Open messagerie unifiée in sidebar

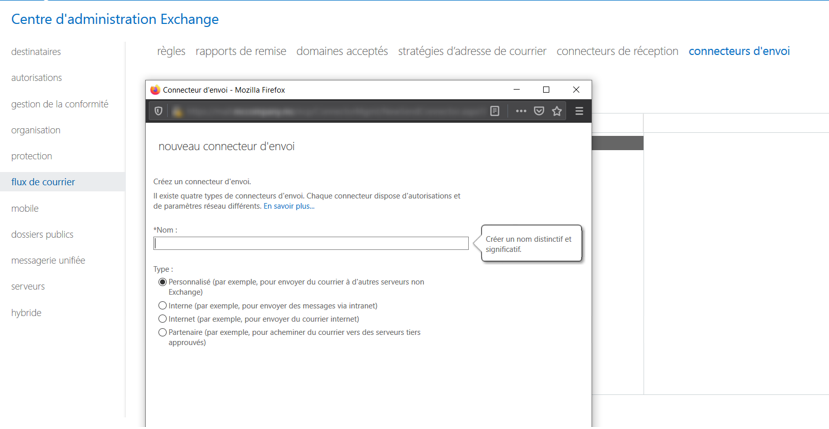coord(48,260)
